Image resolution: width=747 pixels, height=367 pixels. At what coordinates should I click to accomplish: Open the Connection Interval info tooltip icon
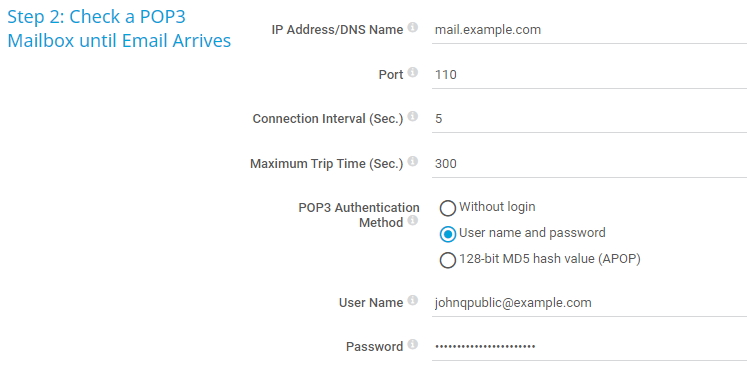click(x=413, y=117)
